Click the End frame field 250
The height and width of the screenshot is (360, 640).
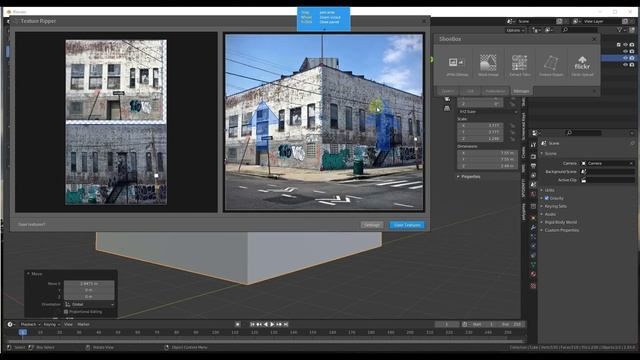click(511, 324)
